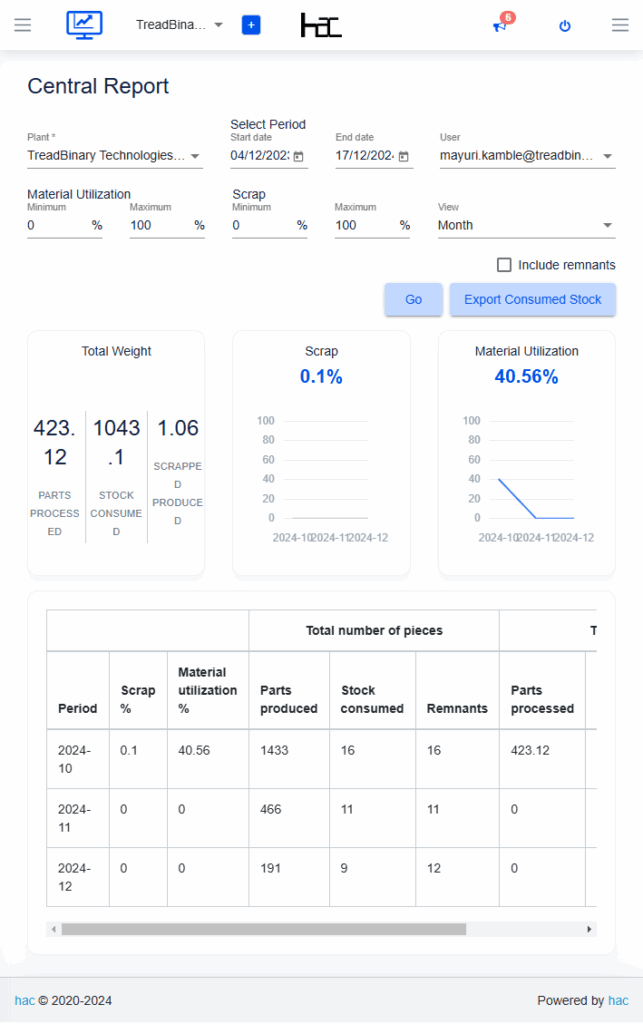Open the TreadBinary organization selector
The width and height of the screenshot is (643, 1024).
click(x=179, y=25)
